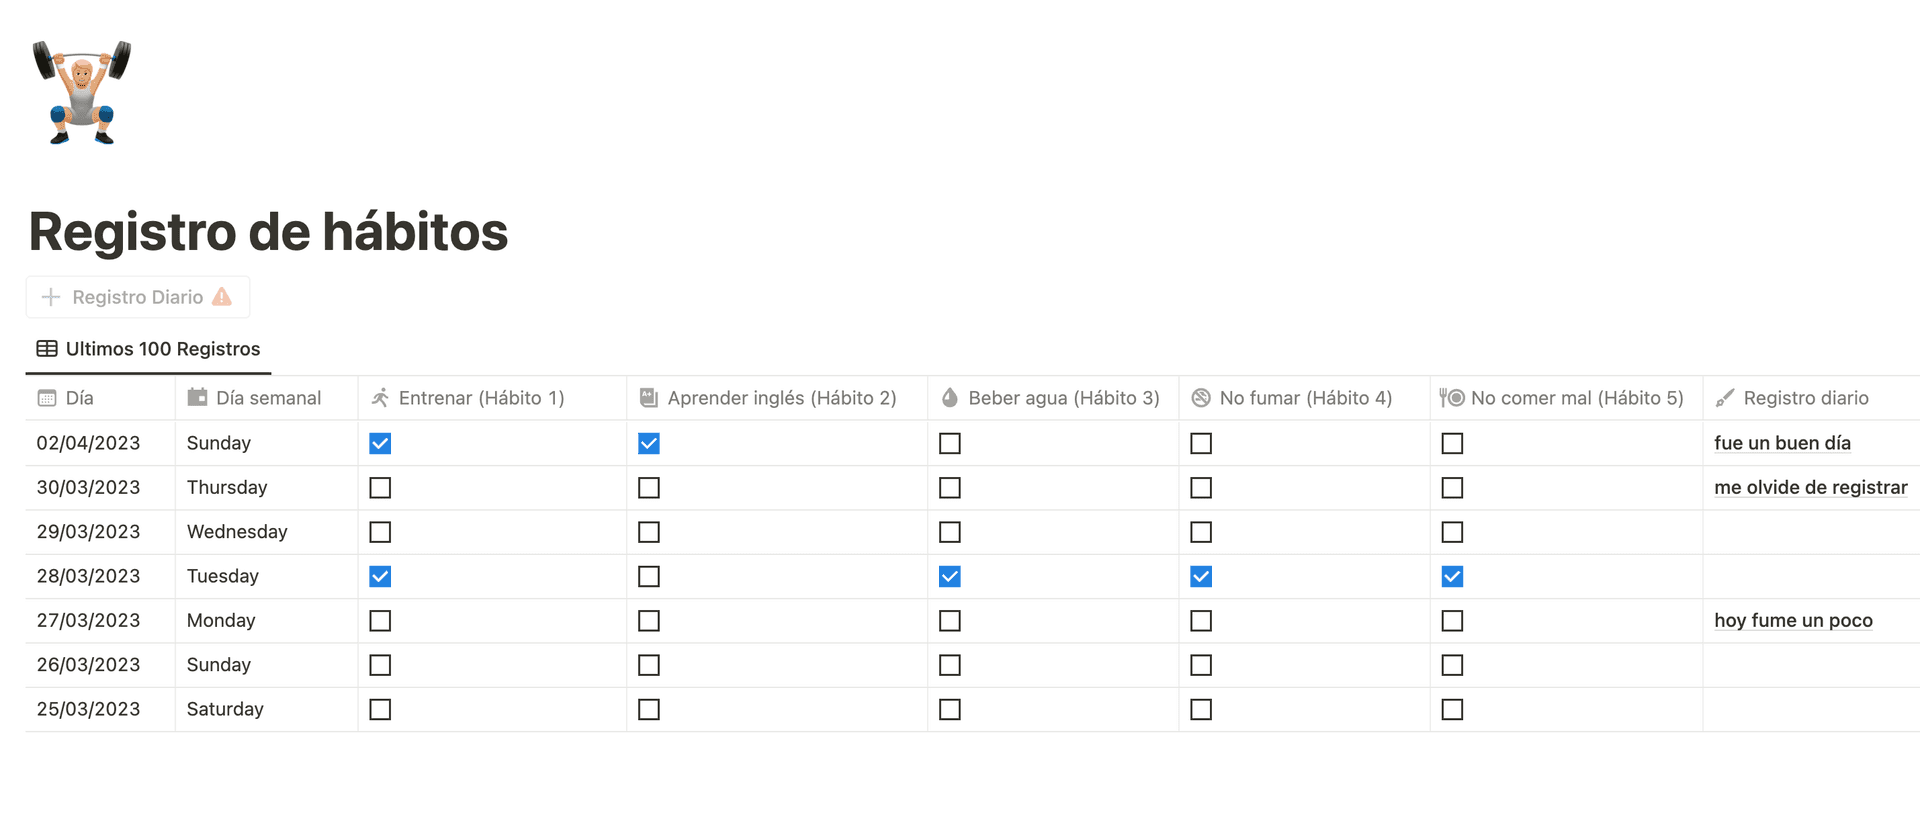The image size is (1920, 813).
Task: Open the Ultimos 100 Registros view tab
Action: [x=149, y=349]
